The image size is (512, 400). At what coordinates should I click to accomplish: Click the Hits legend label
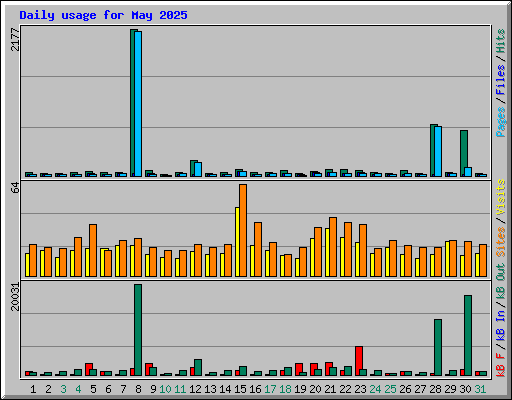[501, 41]
